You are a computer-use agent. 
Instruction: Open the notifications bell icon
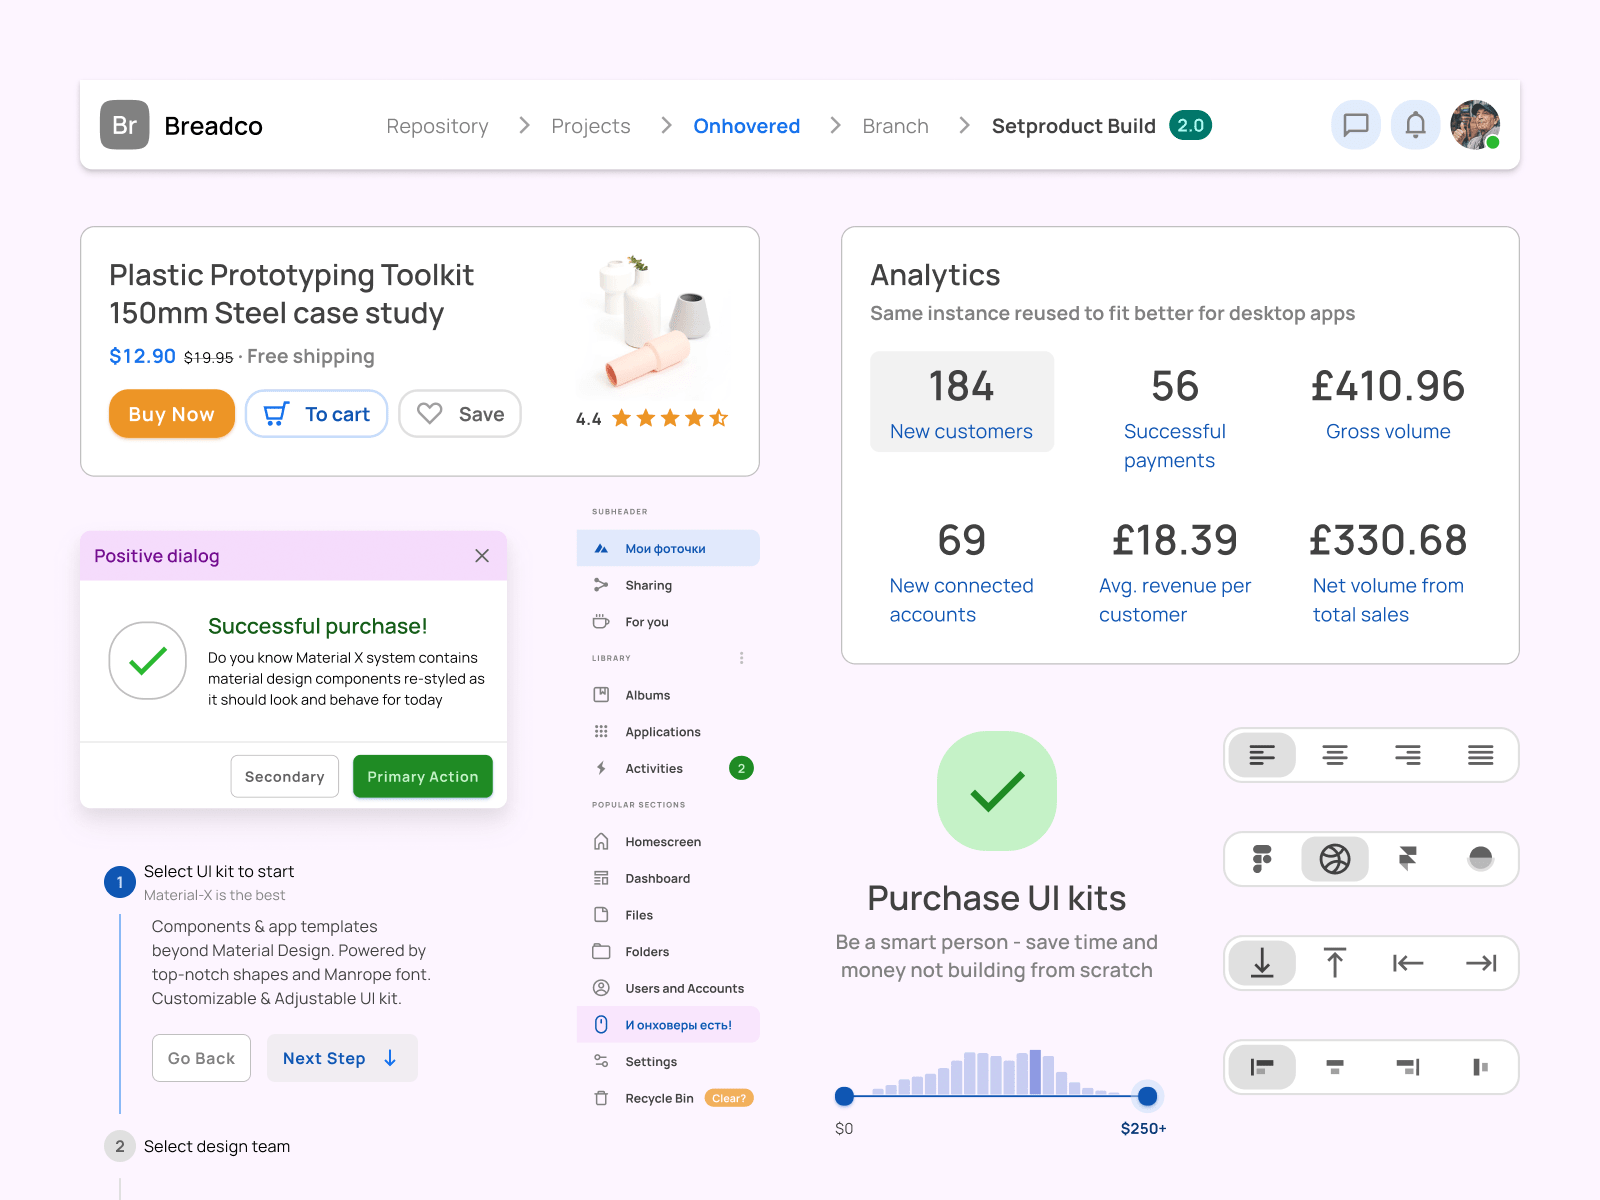(x=1415, y=124)
